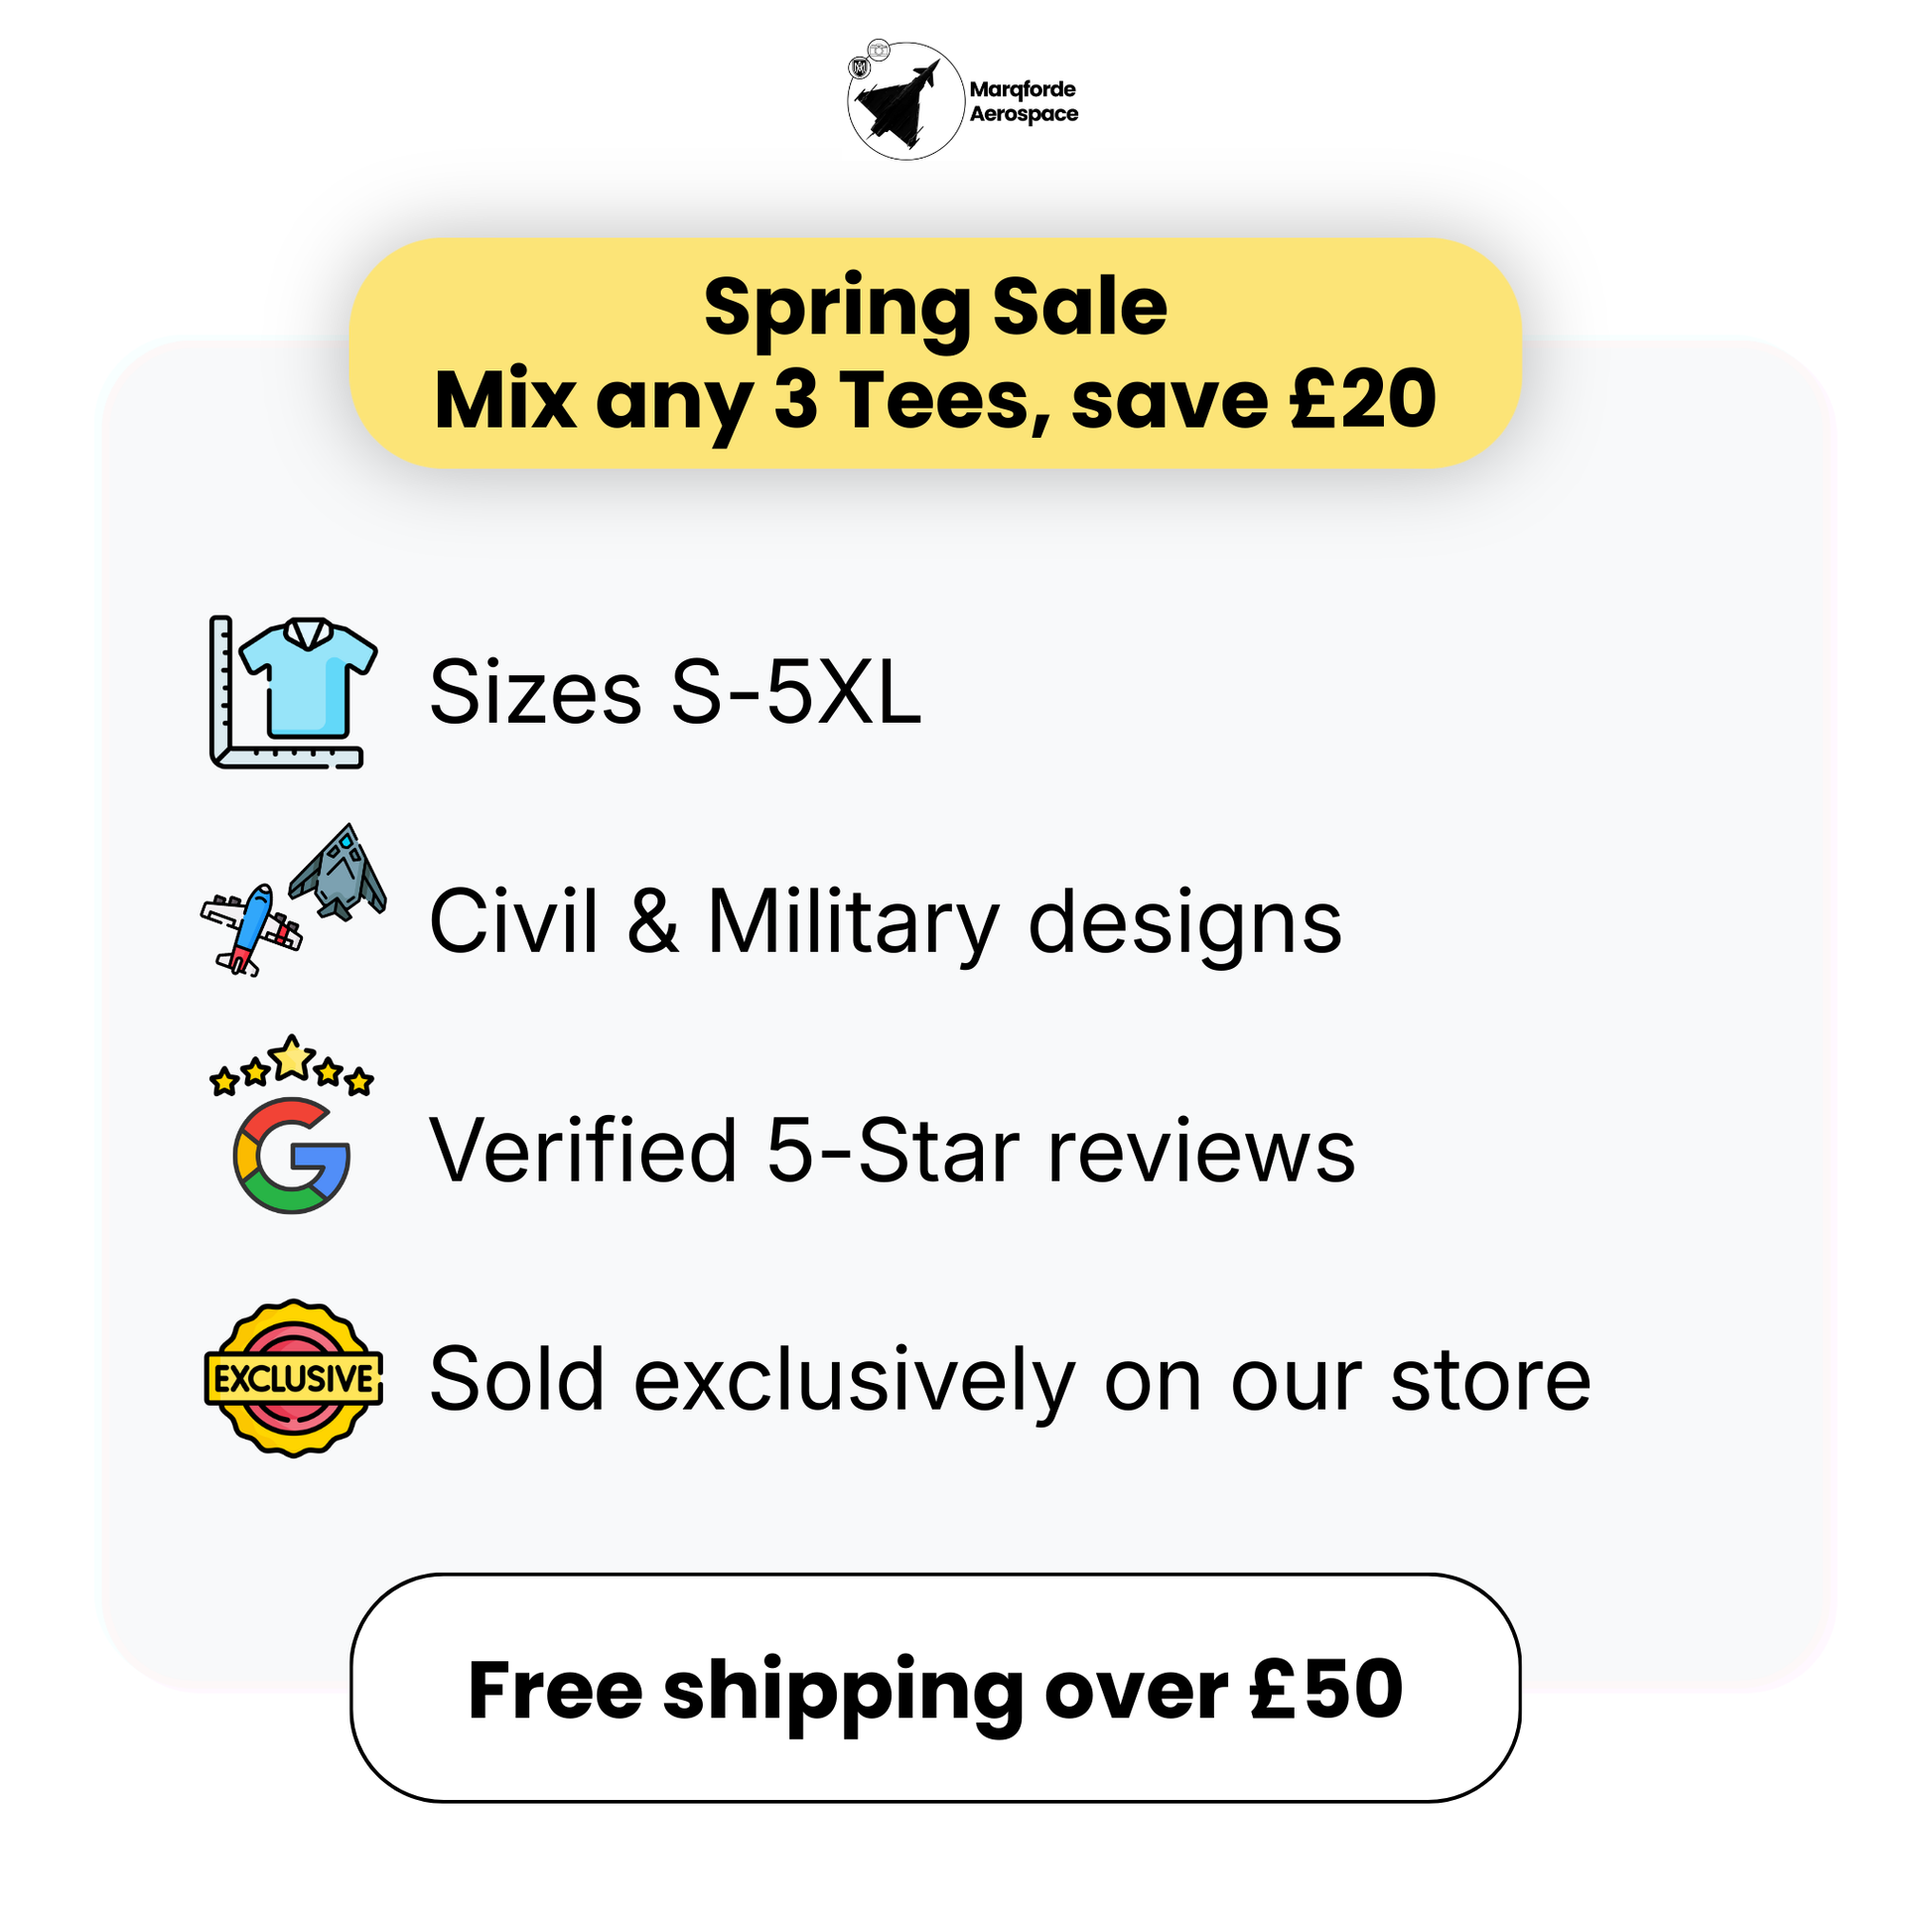The height and width of the screenshot is (1932, 1932).
Task: Open the Civil & Military designs item
Action: tap(885, 921)
